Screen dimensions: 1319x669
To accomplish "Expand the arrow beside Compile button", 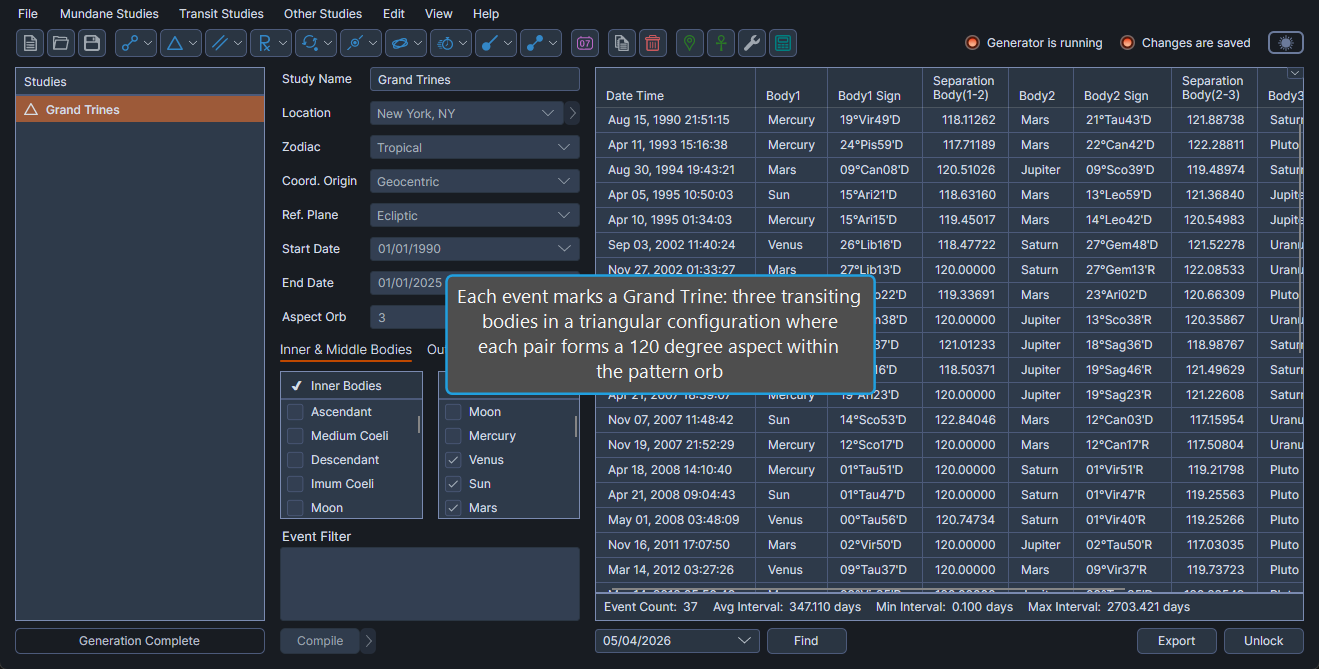I will (369, 641).
